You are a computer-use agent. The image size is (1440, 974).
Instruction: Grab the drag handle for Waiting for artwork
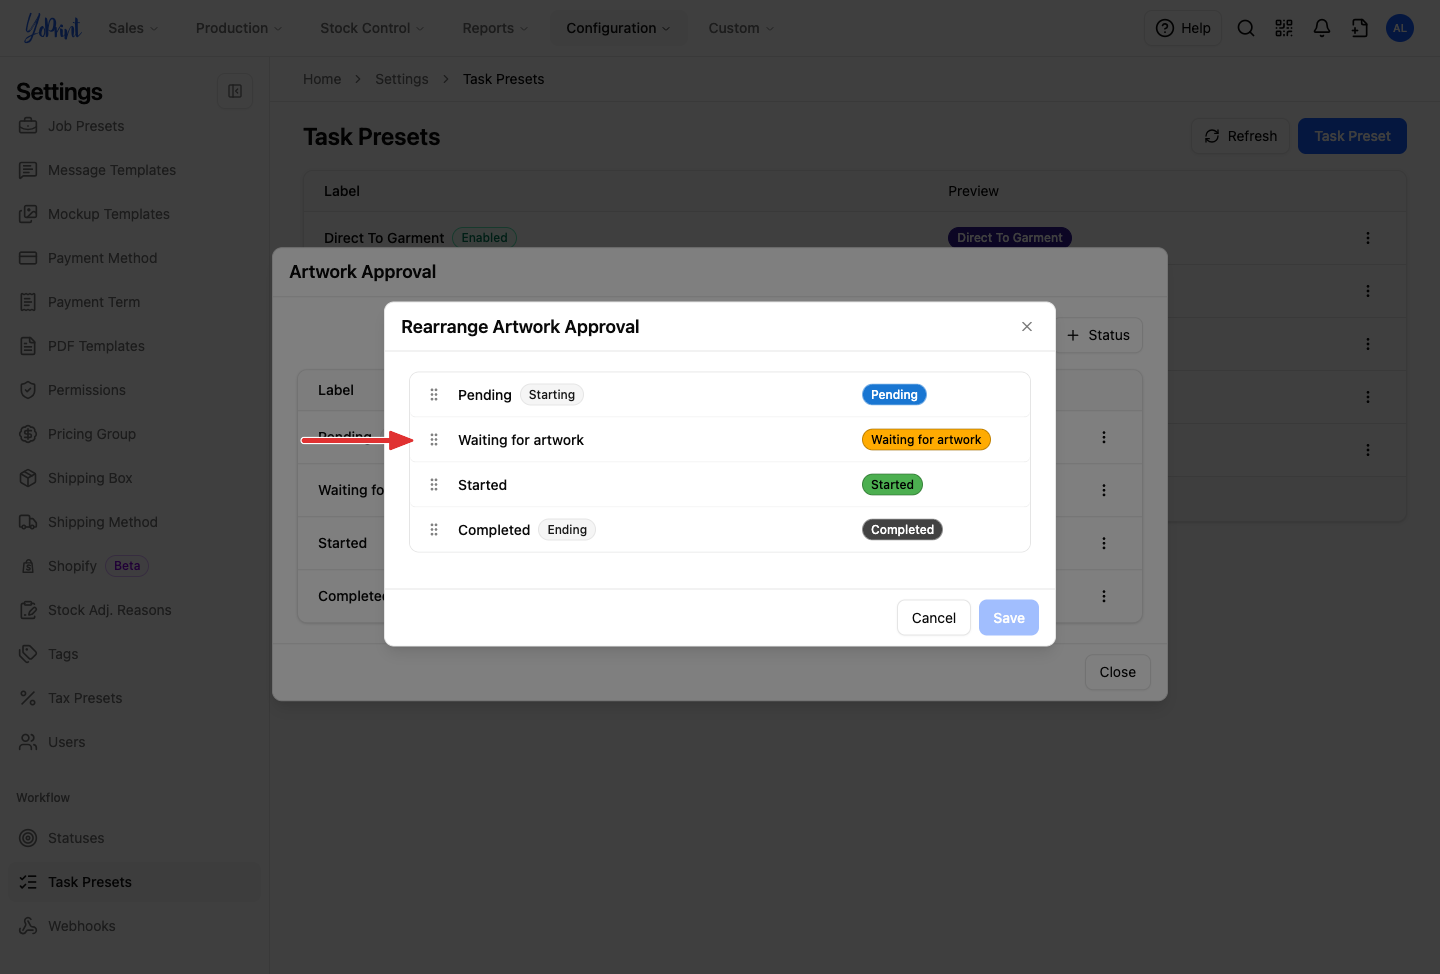pos(434,440)
